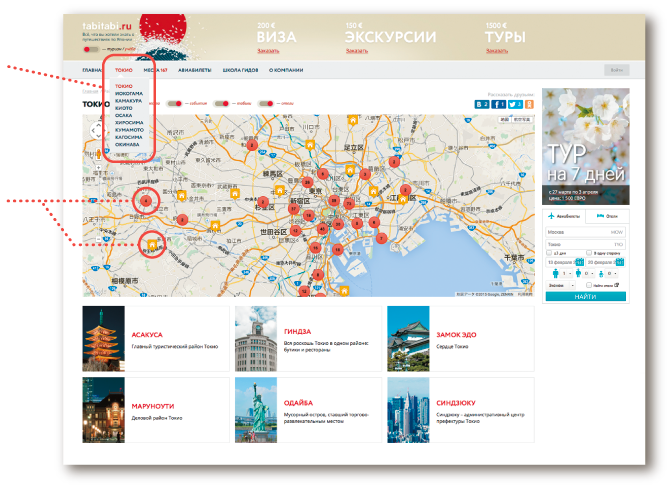Screen dimensions: 672x490
Task: Click the Заказать link under Виза
Action: click(x=269, y=50)
